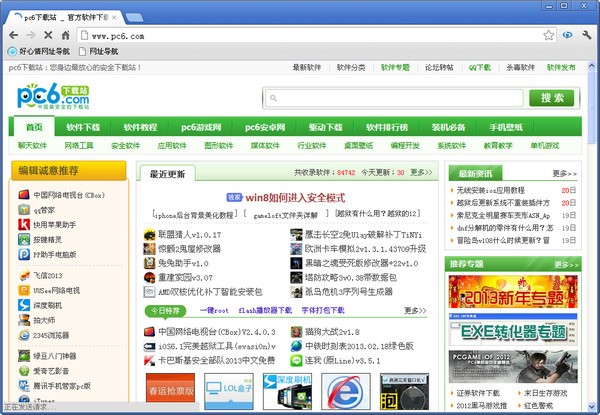Click the pc6 site search box
This screenshot has width=600, height=415.
[x=393, y=98]
